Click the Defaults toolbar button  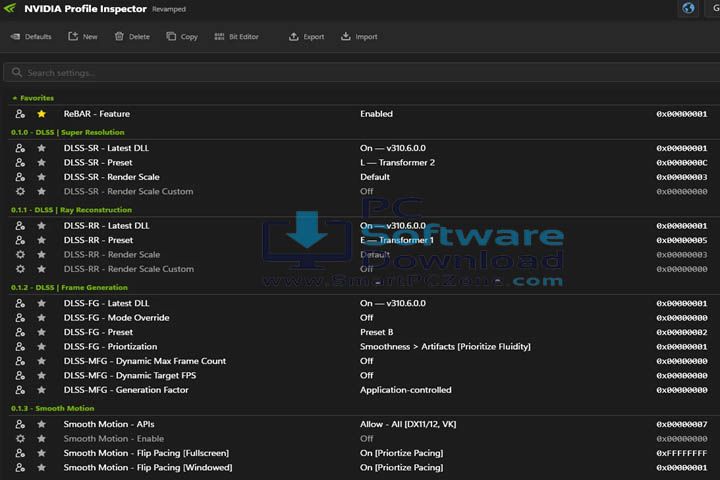point(31,37)
